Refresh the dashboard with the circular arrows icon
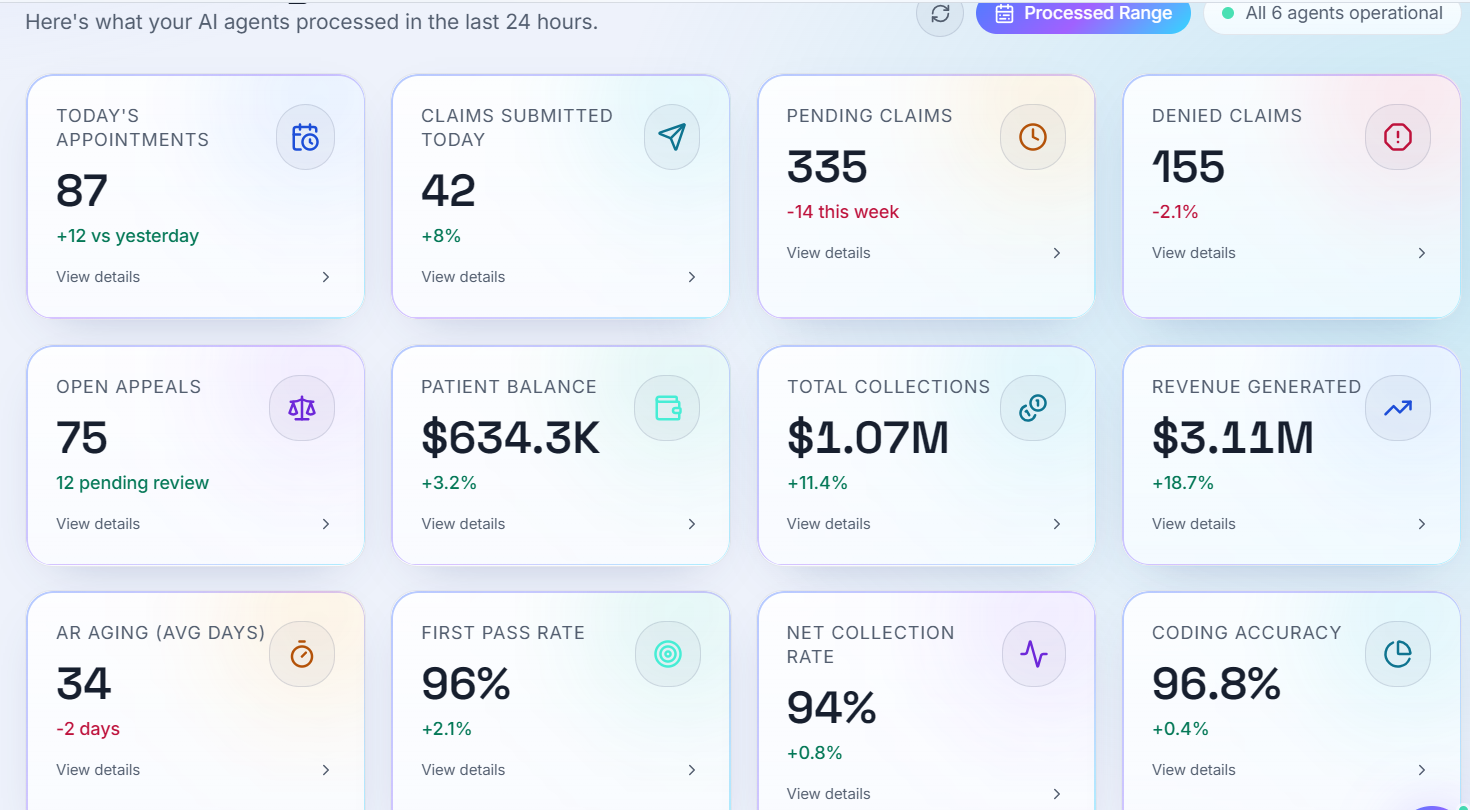Image resolution: width=1470 pixels, height=810 pixels. [x=940, y=14]
